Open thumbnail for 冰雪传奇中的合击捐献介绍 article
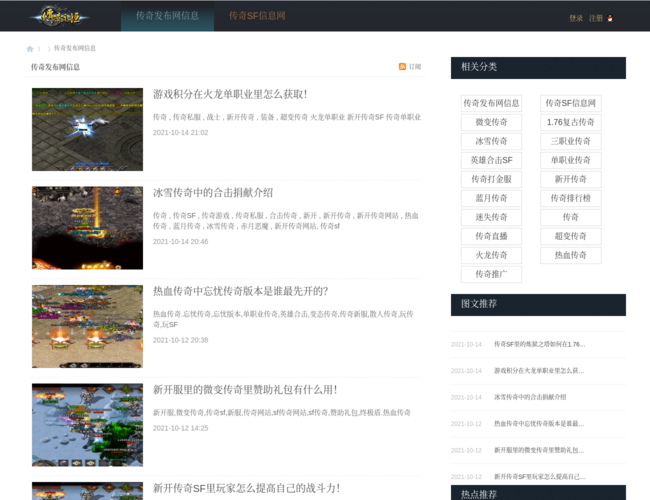The width and height of the screenshot is (650, 500). click(x=87, y=227)
